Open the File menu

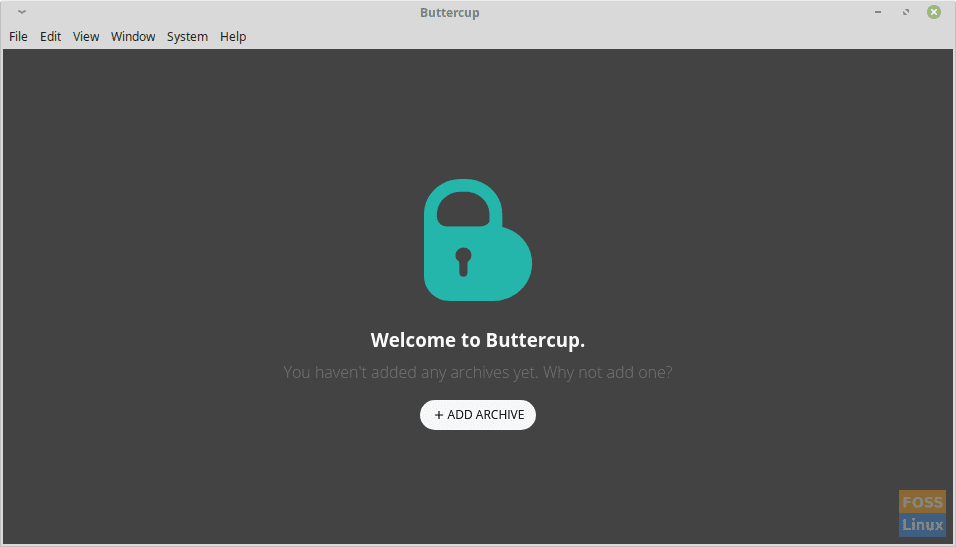click(18, 37)
